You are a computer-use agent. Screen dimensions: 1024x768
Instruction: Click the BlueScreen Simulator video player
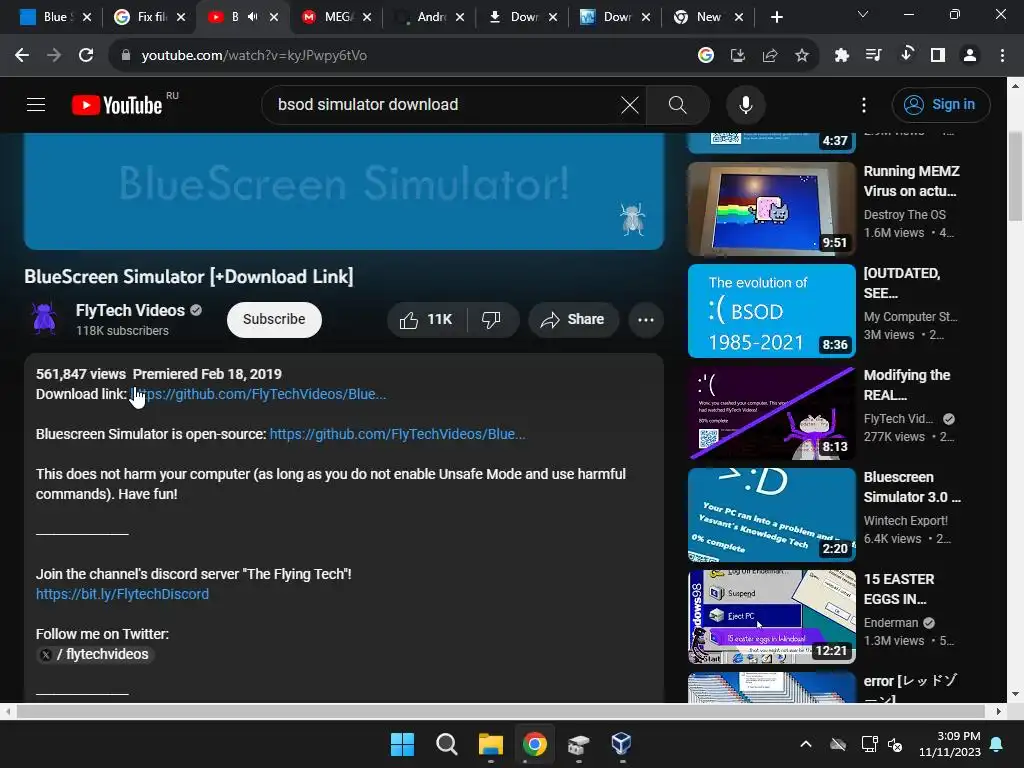(x=344, y=191)
